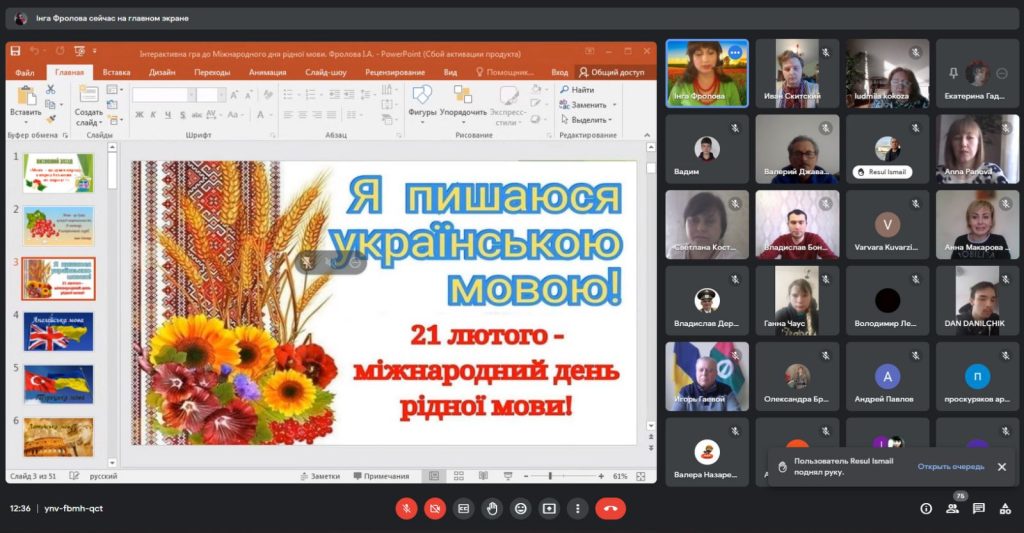Click the present screen icon

[549, 508]
